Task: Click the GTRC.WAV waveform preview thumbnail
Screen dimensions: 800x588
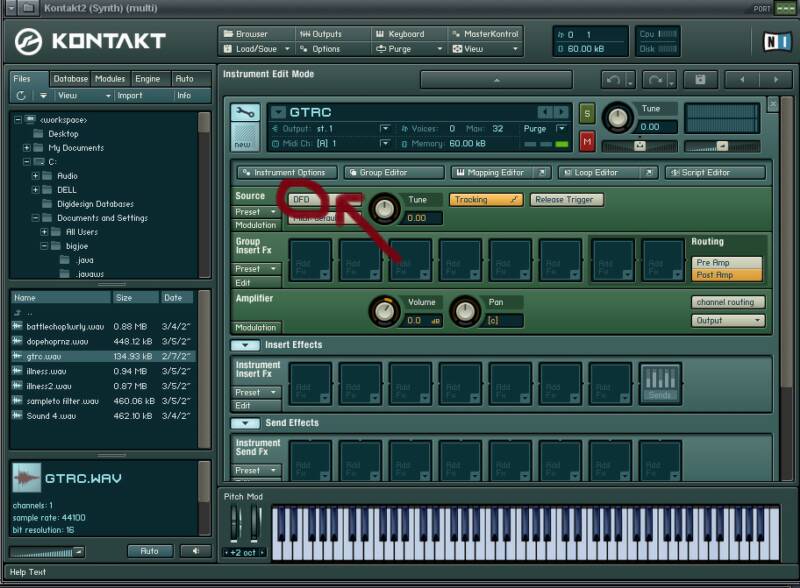Action: [27, 478]
